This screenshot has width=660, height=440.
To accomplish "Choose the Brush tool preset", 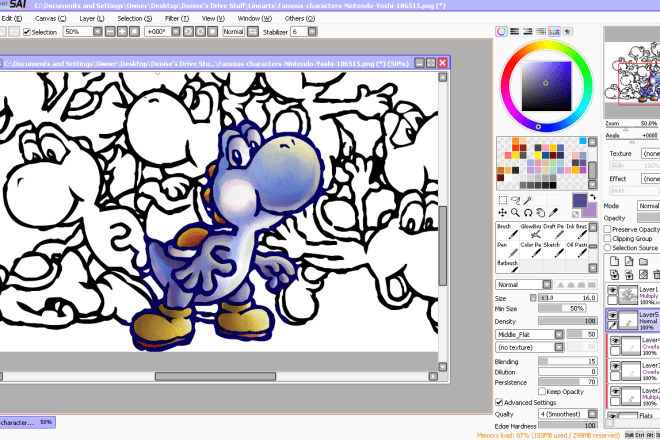I will coord(508,231).
